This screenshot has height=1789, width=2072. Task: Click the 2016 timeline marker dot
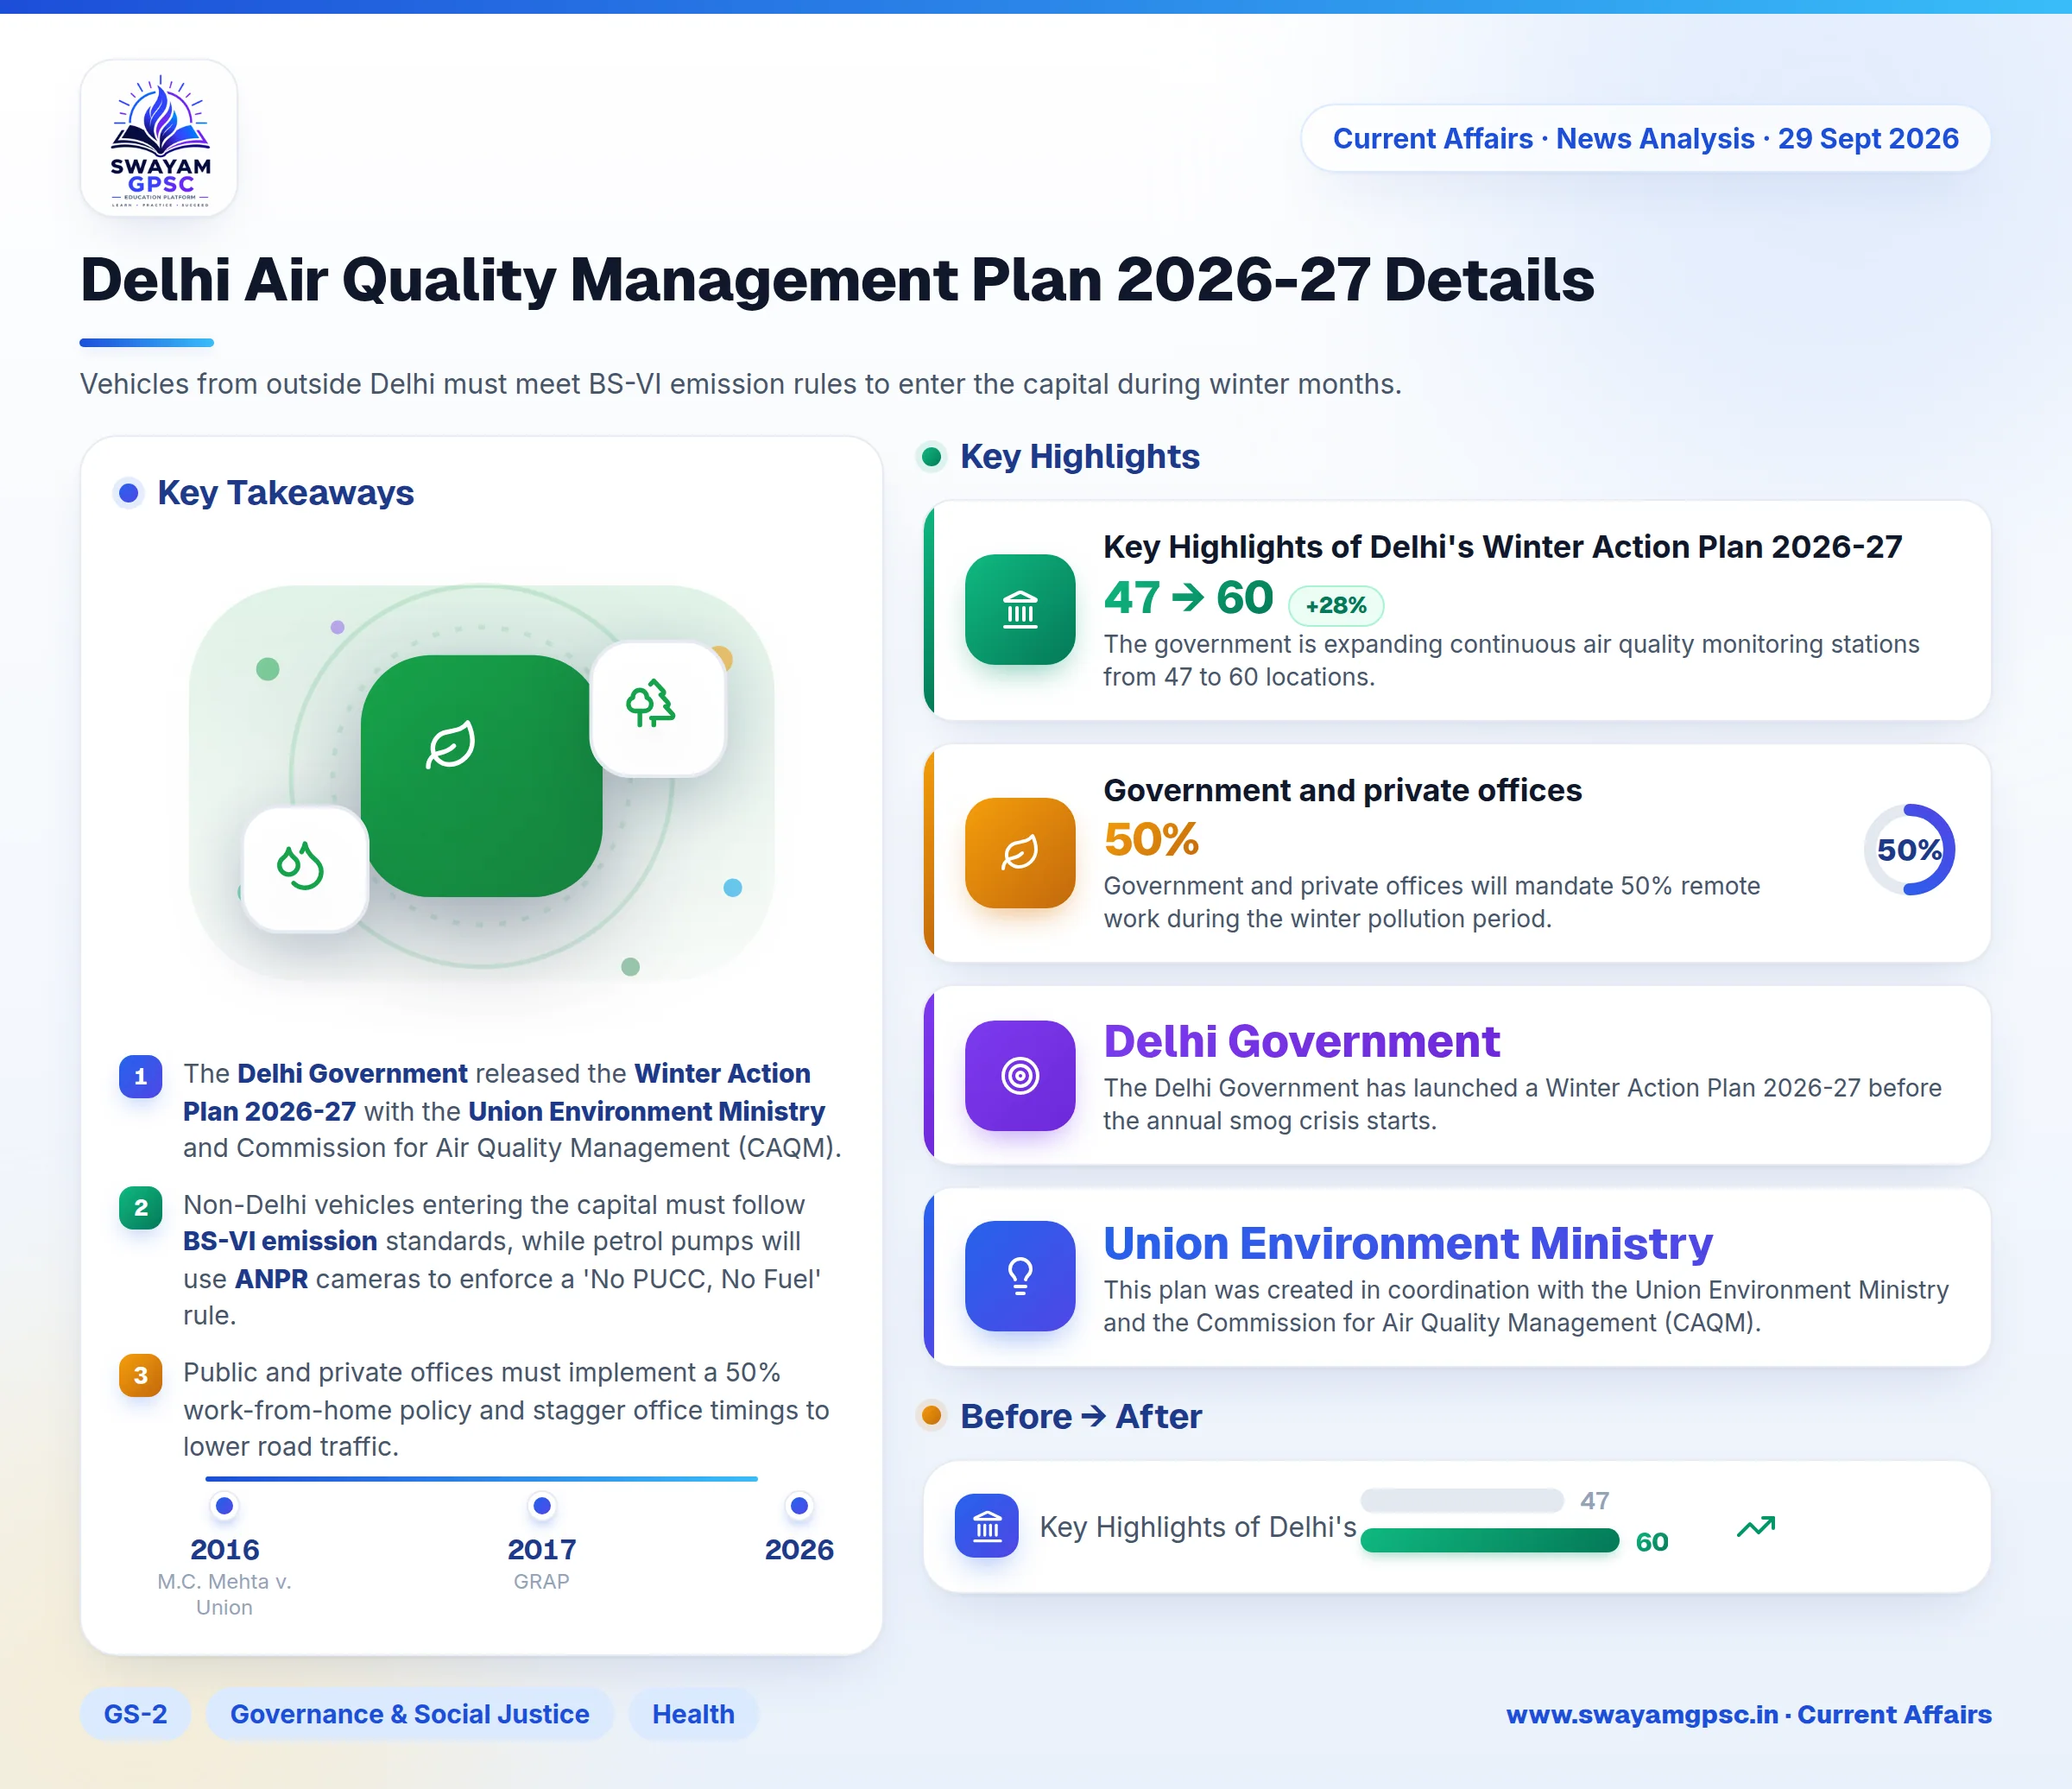pyautogui.click(x=225, y=1505)
